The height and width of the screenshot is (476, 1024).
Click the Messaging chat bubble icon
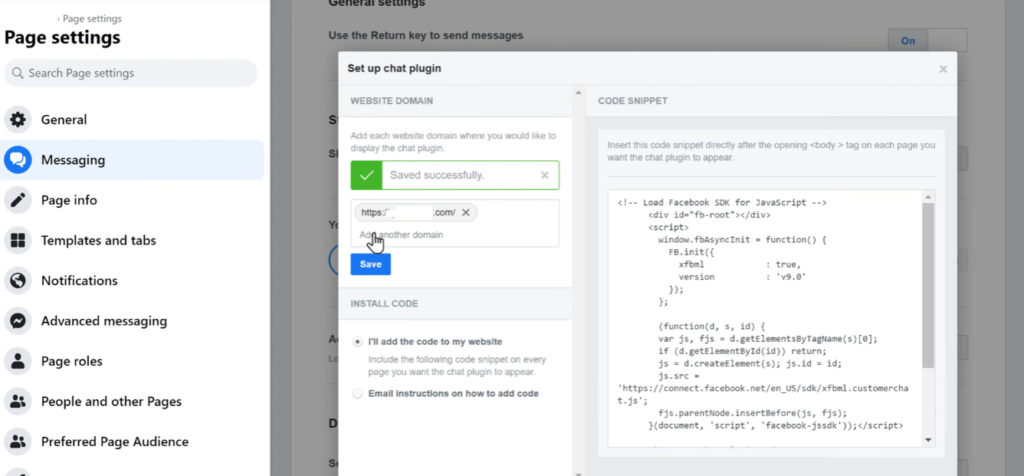coord(18,160)
